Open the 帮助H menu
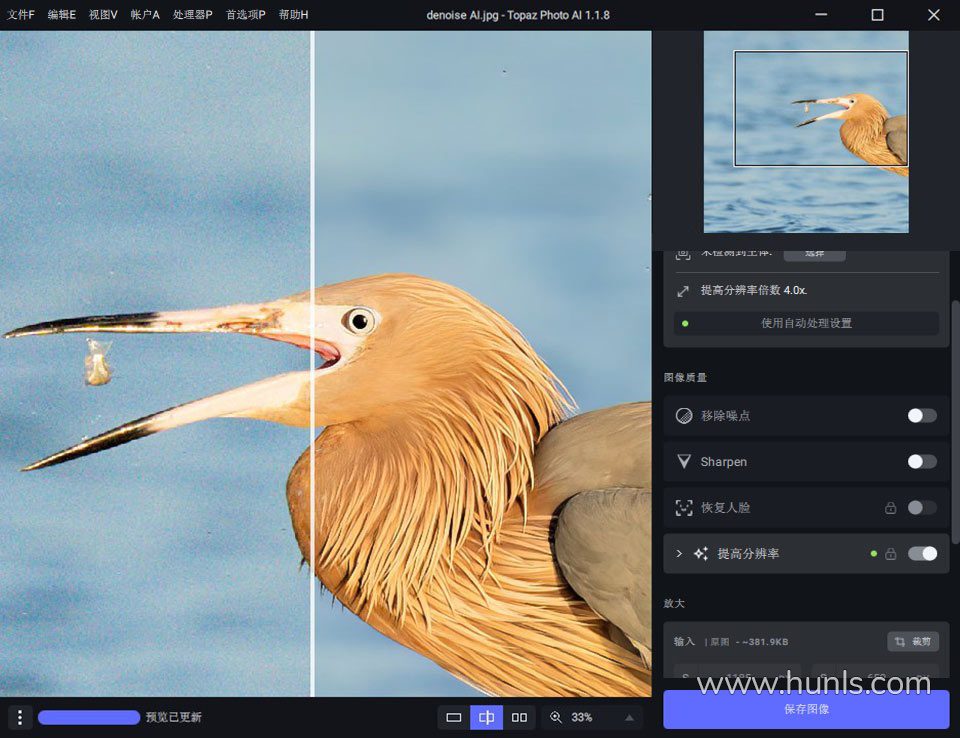 (x=293, y=15)
